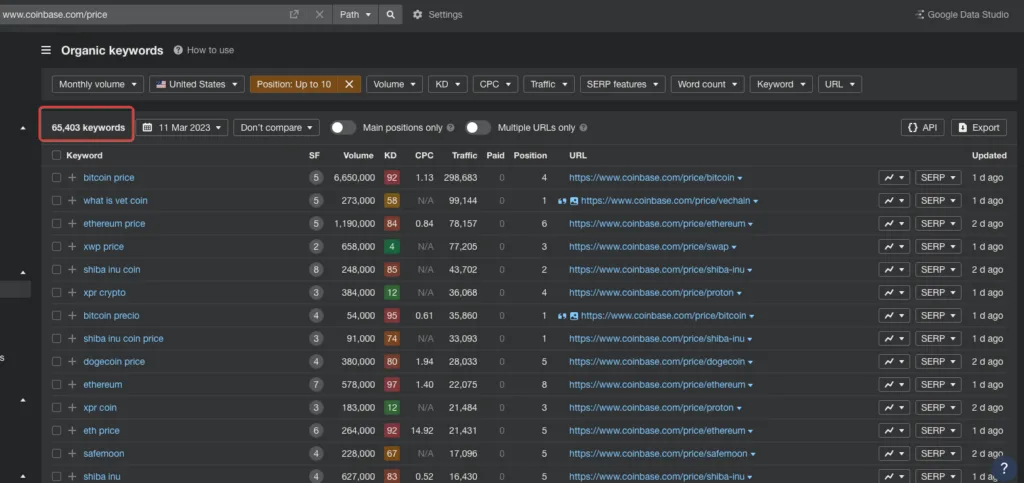
Task: Open the Path mode dropdown
Action: click(355, 14)
